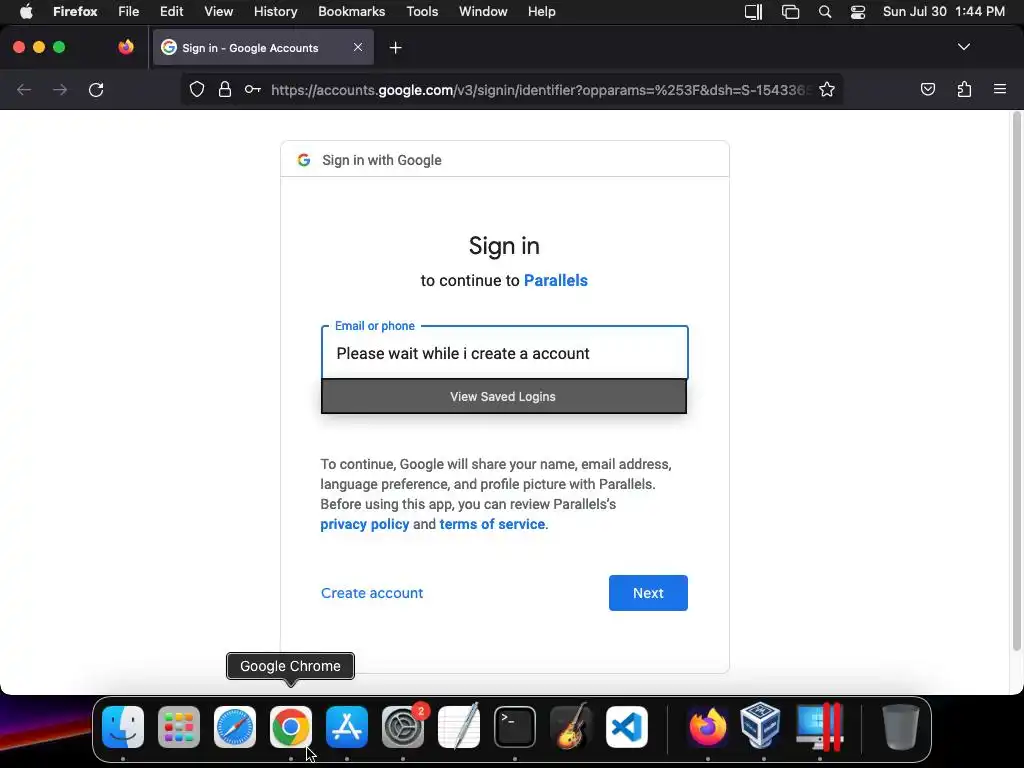Open the Extensions puzzle icon
The height and width of the screenshot is (768, 1024).
964,89
